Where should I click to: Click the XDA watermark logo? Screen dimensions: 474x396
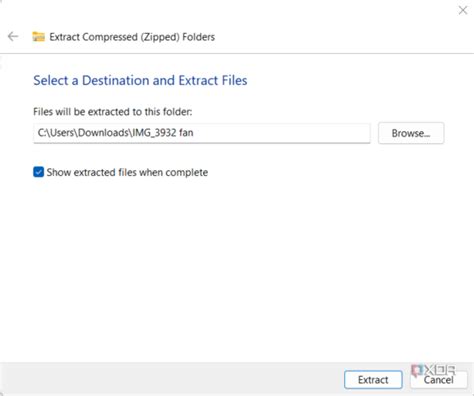click(433, 371)
